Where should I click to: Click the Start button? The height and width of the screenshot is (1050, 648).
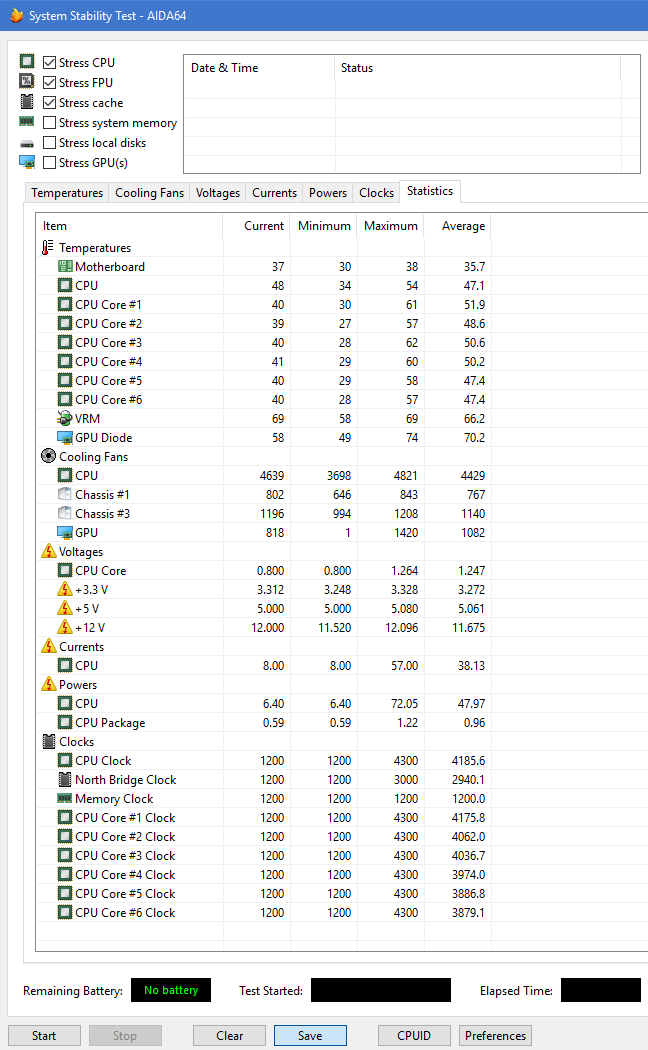pyautogui.click(x=44, y=1035)
